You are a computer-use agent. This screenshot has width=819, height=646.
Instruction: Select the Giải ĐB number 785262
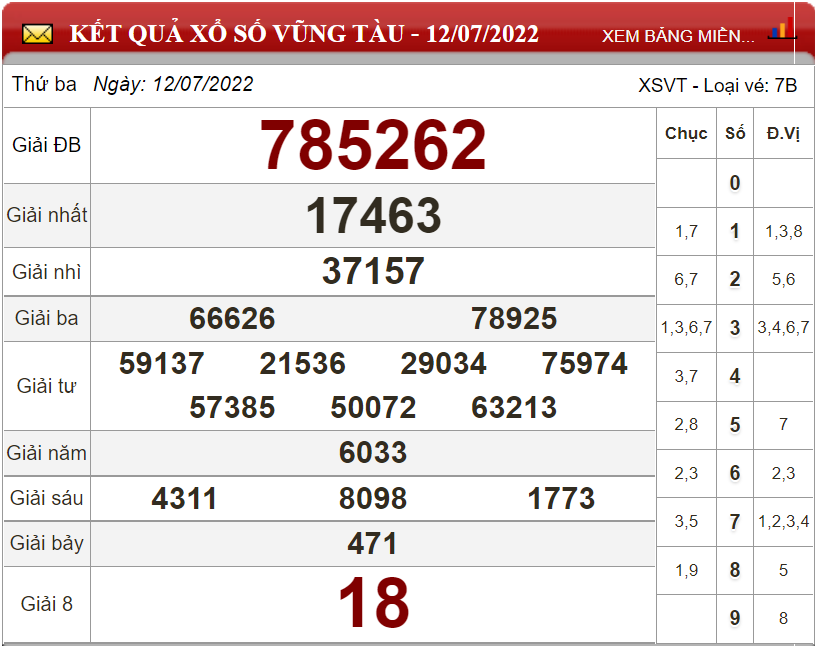click(x=373, y=145)
